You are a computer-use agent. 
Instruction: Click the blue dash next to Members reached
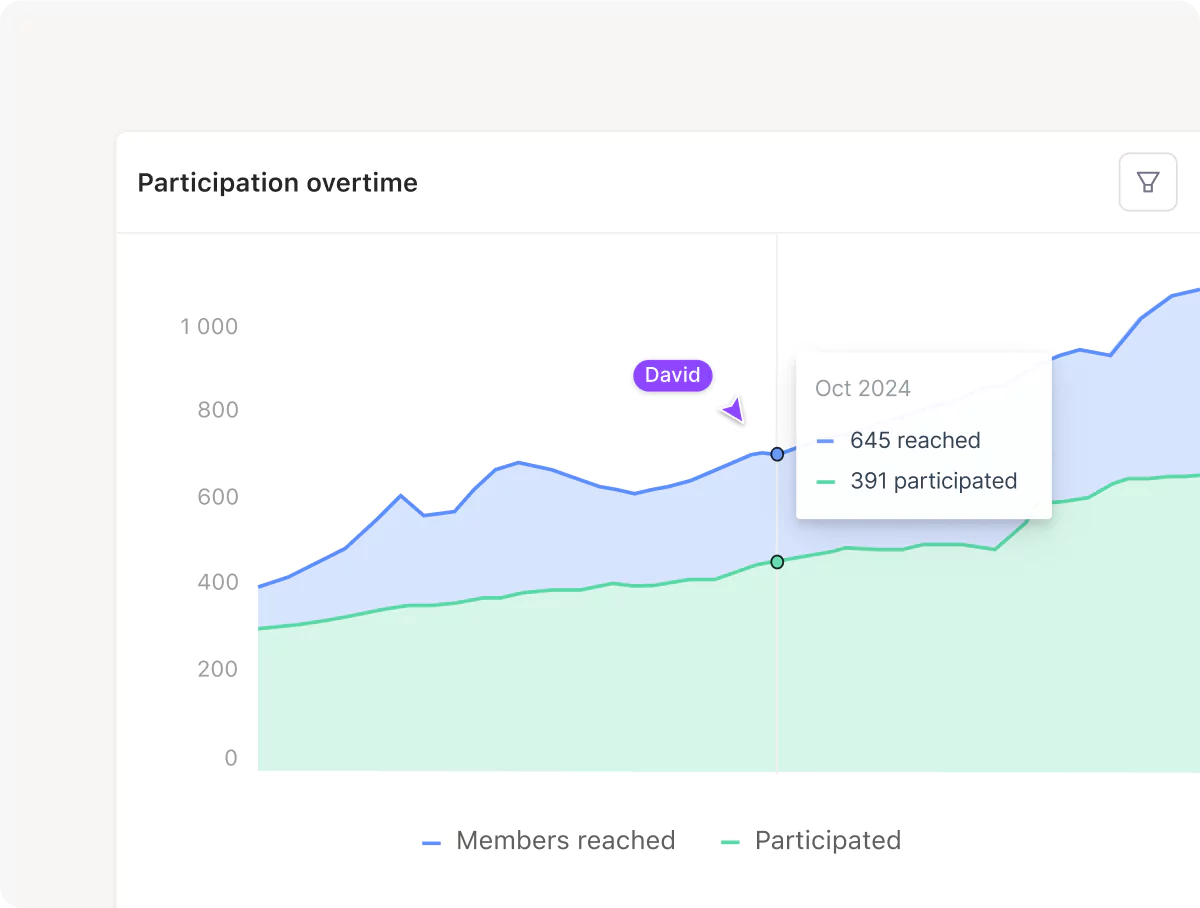[432, 843]
